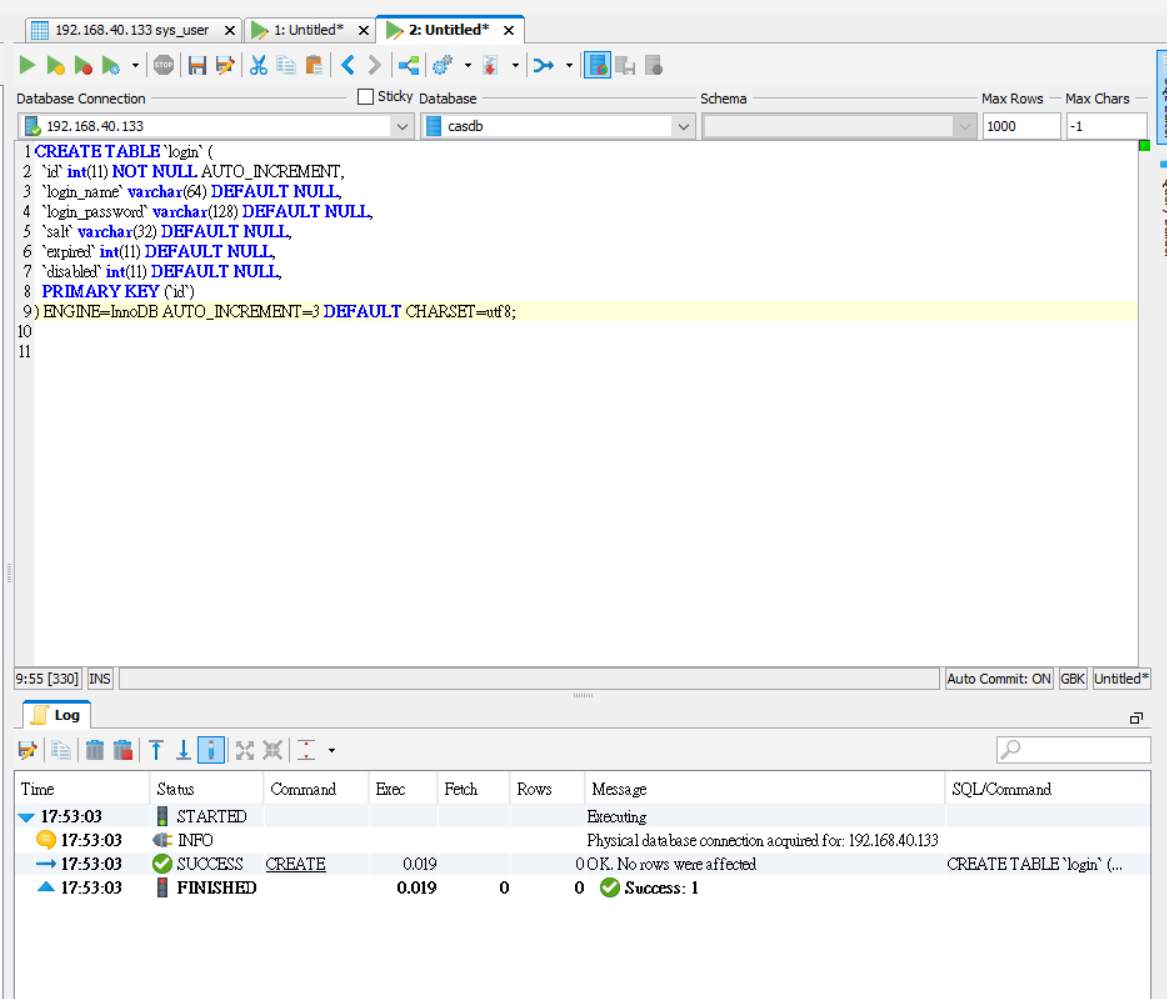Click the grey Stop execution icon

coord(163,66)
